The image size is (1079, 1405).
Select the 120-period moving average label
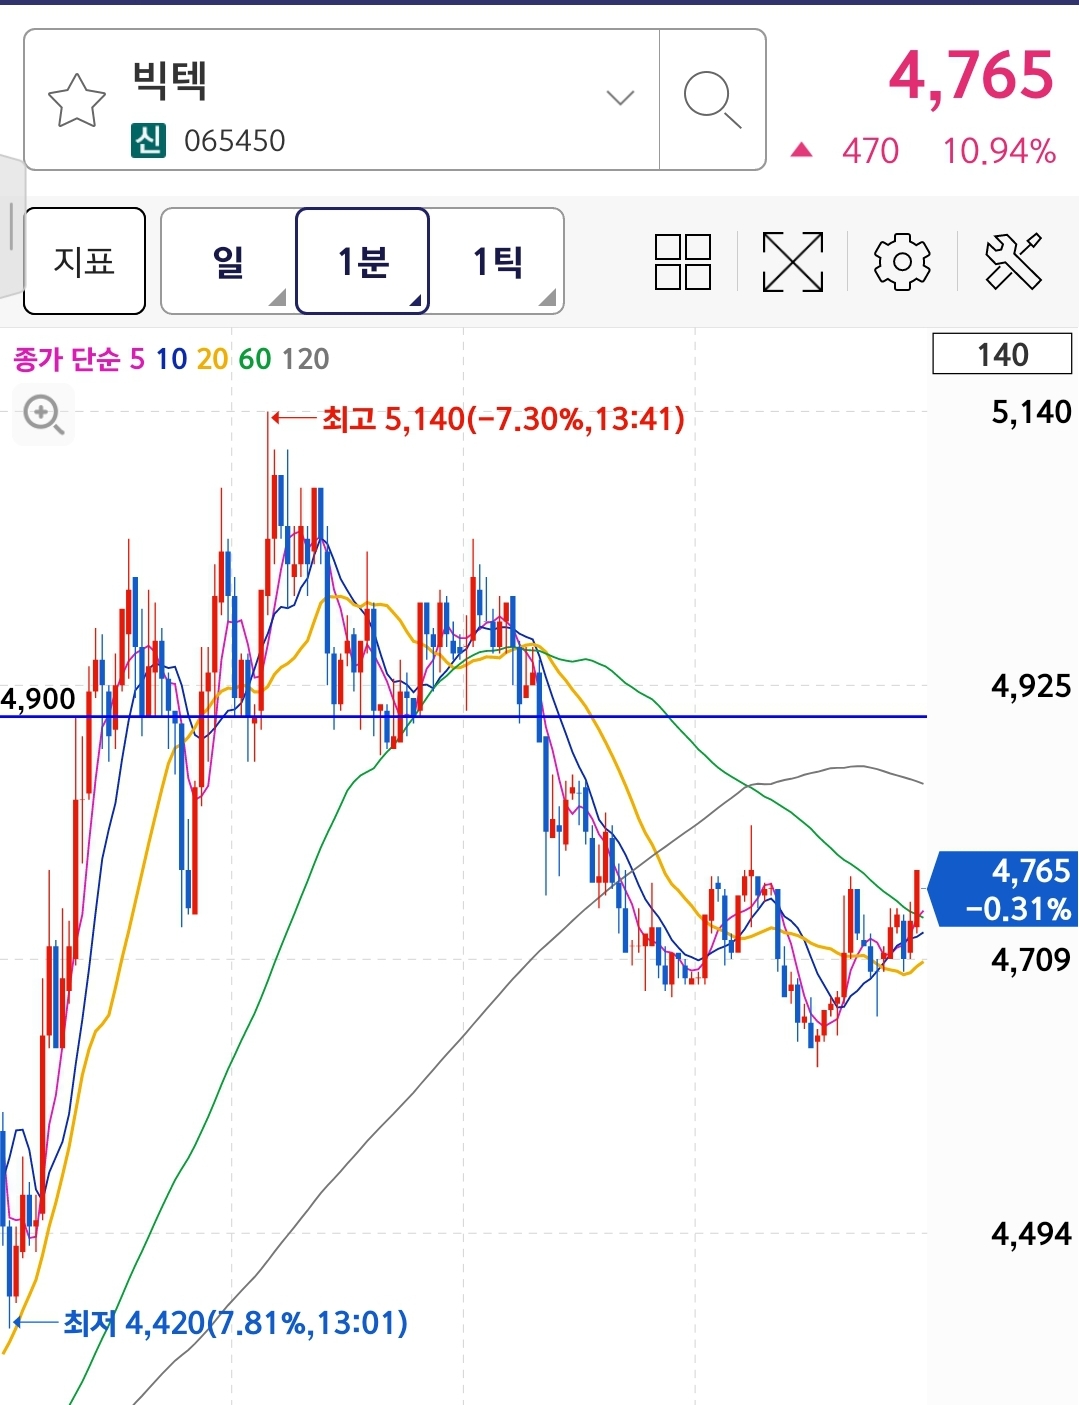(306, 359)
